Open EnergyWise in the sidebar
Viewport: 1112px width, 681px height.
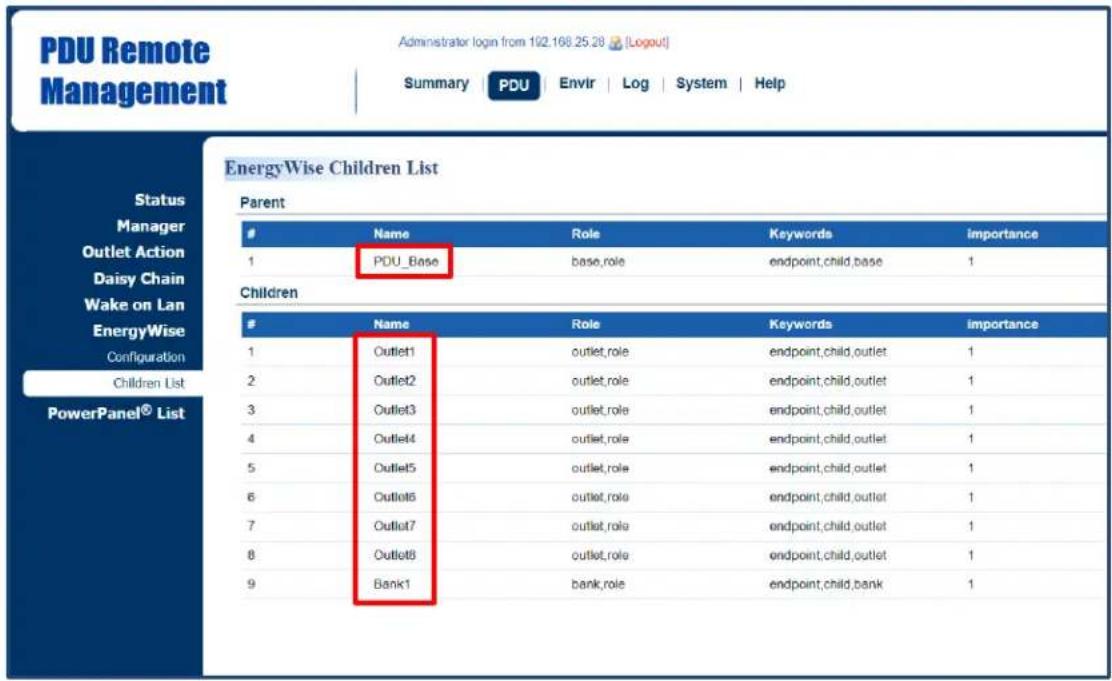(x=138, y=331)
